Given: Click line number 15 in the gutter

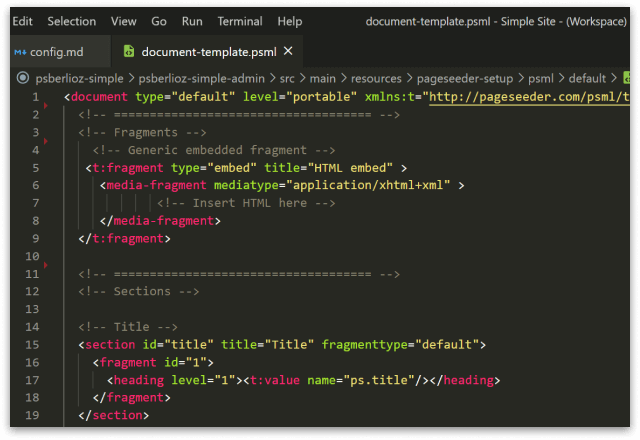Looking at the screenshot, I should (x=34, y=345).
